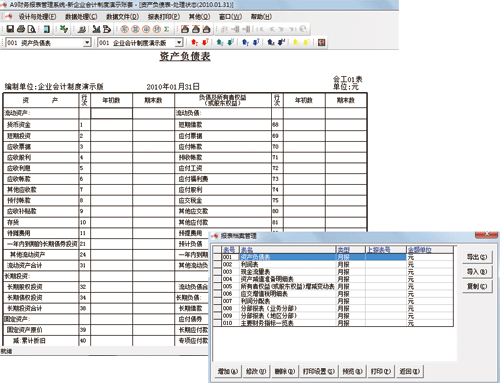Click the 货币资金 年初数 cell
Screen dimensions: 500x383
tap(112, 125)
